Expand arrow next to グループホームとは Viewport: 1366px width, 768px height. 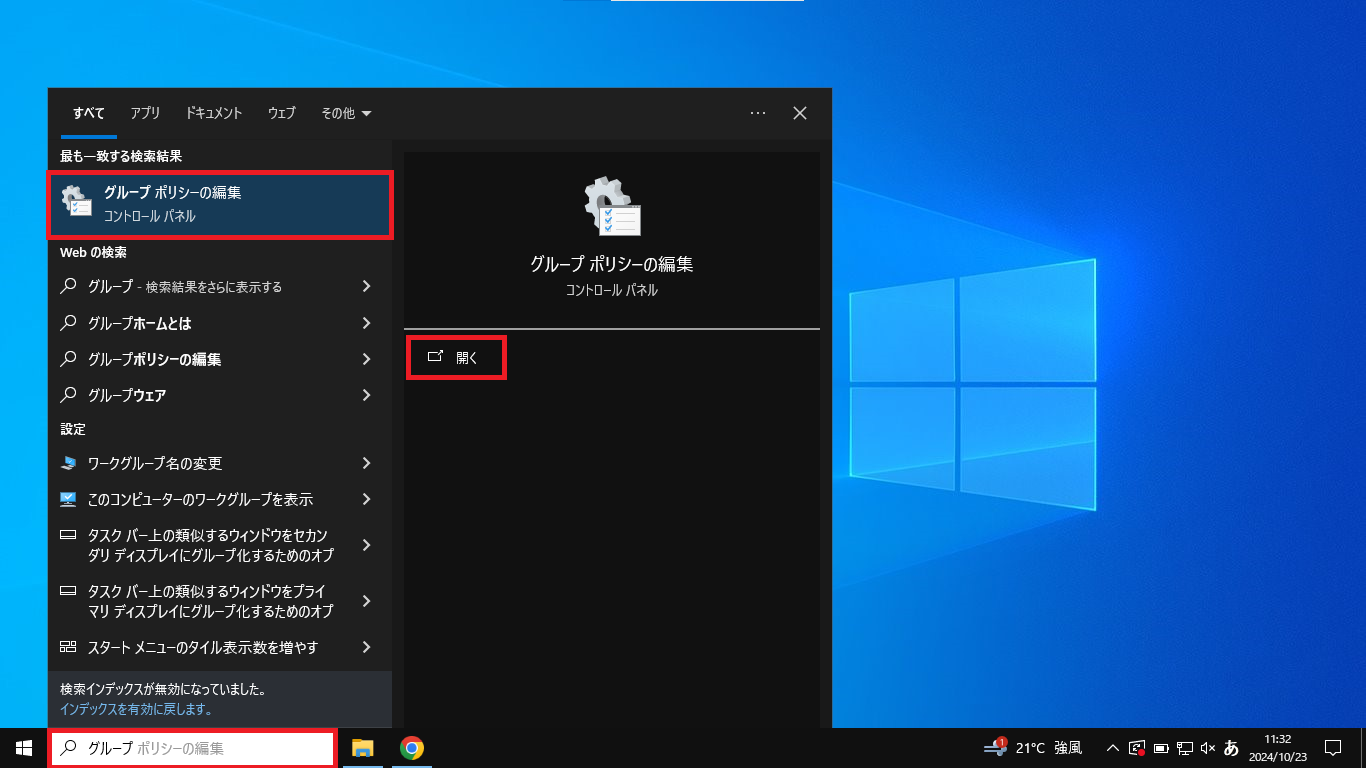coord(367,323)
